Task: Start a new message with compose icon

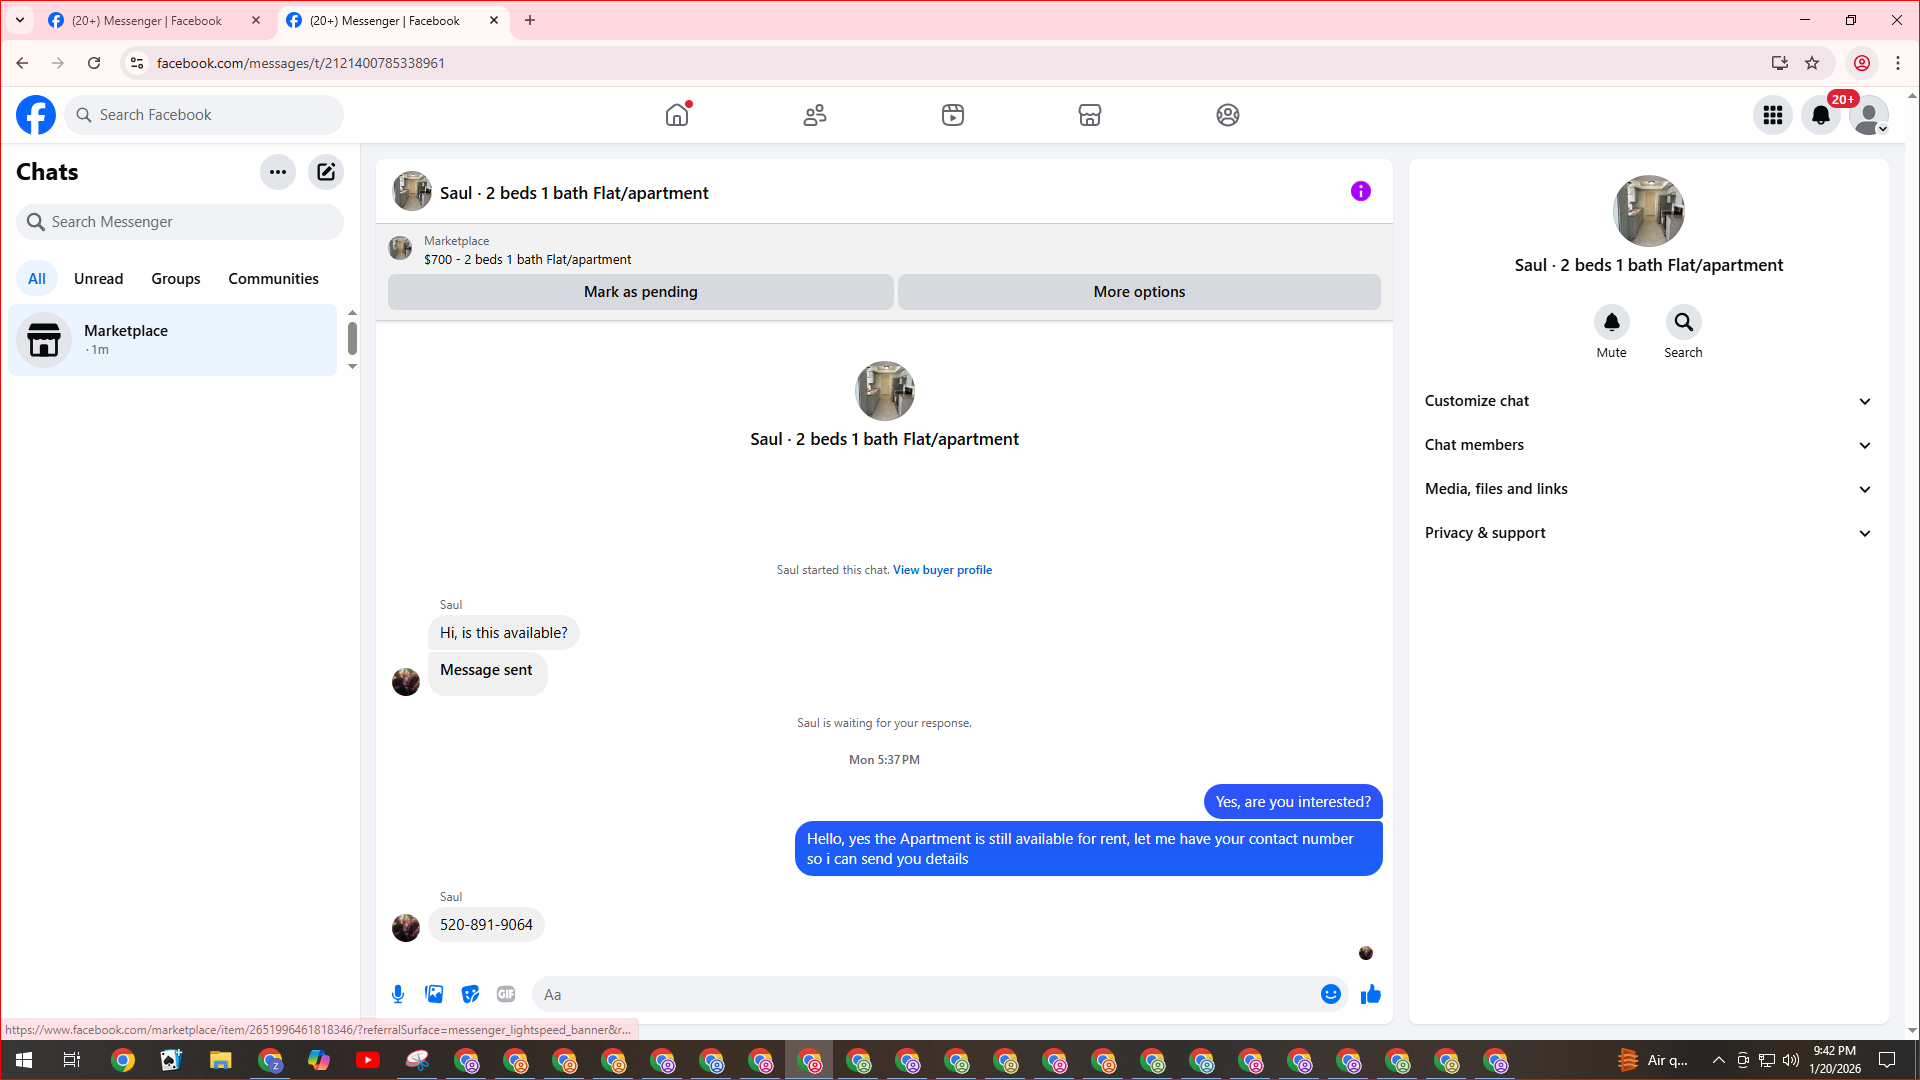Action: coord(326,172)
